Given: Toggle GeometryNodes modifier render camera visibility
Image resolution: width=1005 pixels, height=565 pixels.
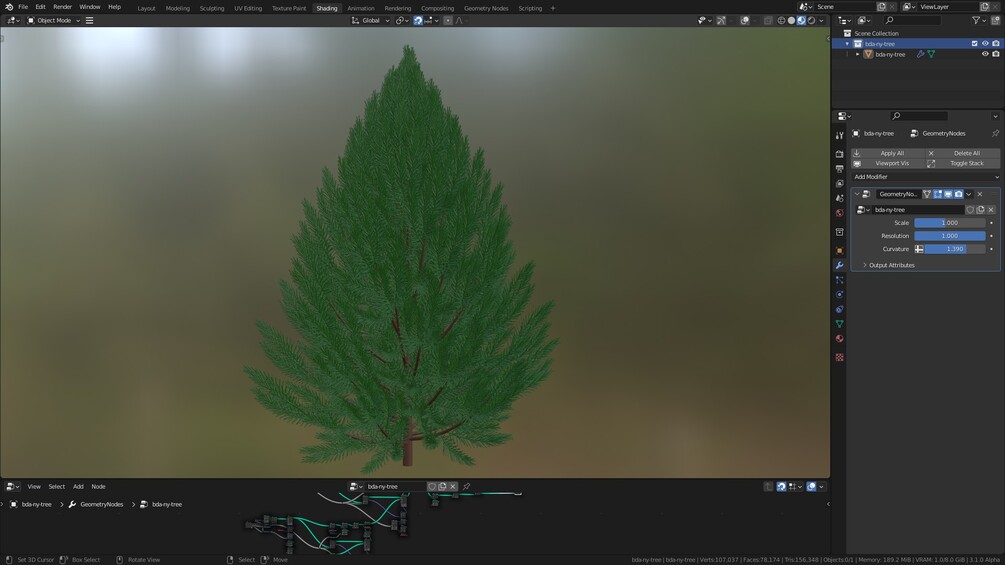Looking at the screenshot, I should (x=958, y=194).
